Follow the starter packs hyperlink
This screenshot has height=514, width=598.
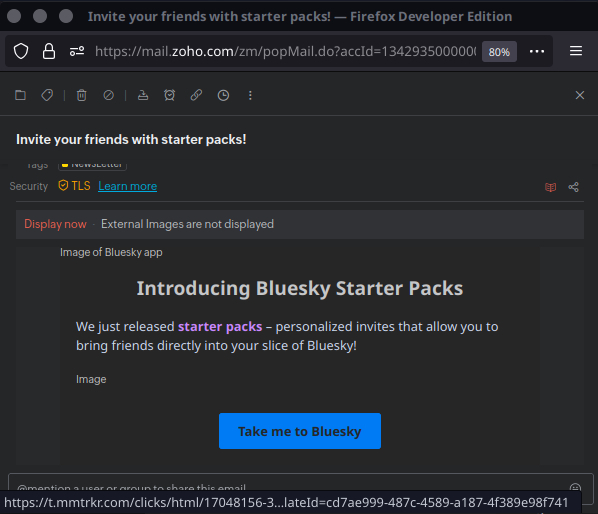click(x=220, y=326)
